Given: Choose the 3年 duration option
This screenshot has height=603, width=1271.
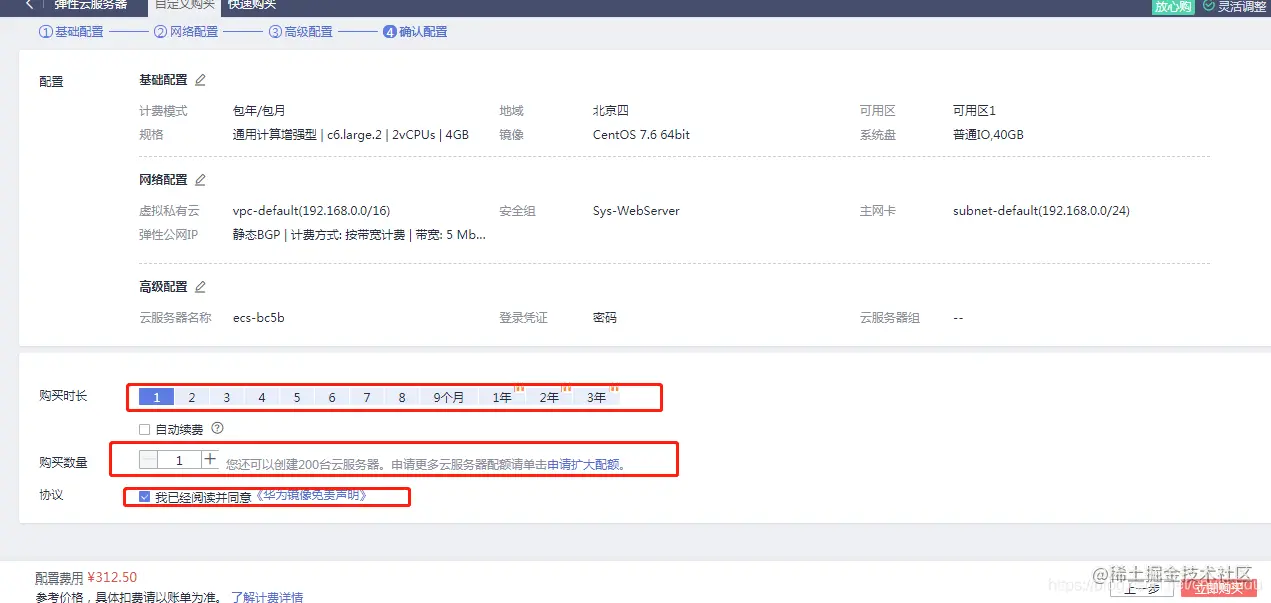Looking at the screenshot, I should click(x=596, y=397).
